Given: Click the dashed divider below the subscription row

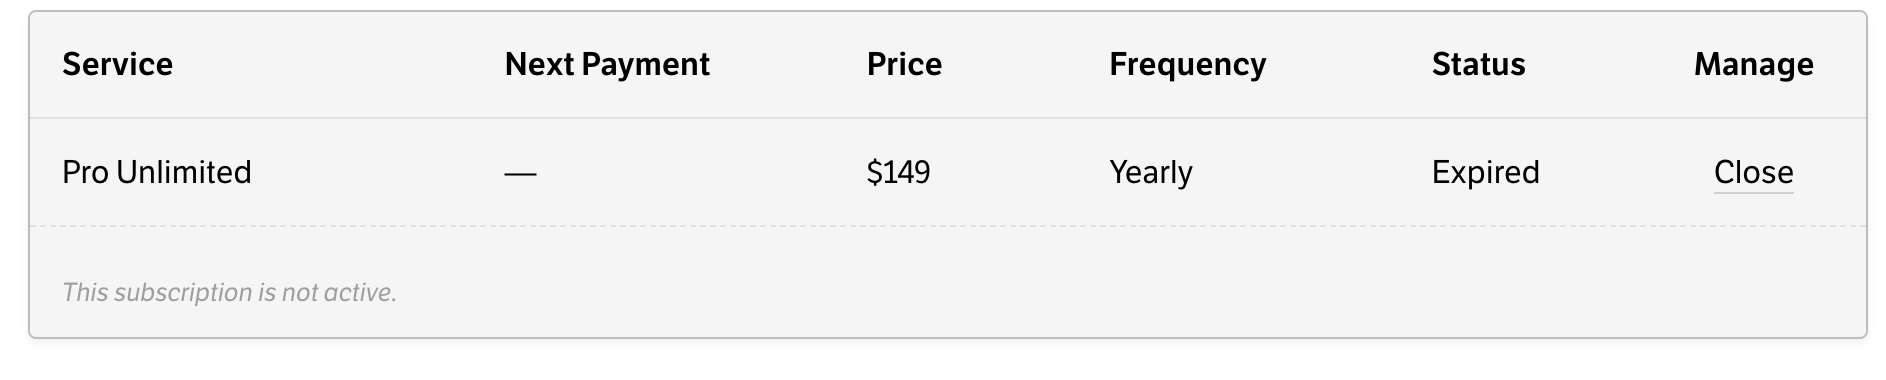Looking at the screenshot, I should point(947,226).
